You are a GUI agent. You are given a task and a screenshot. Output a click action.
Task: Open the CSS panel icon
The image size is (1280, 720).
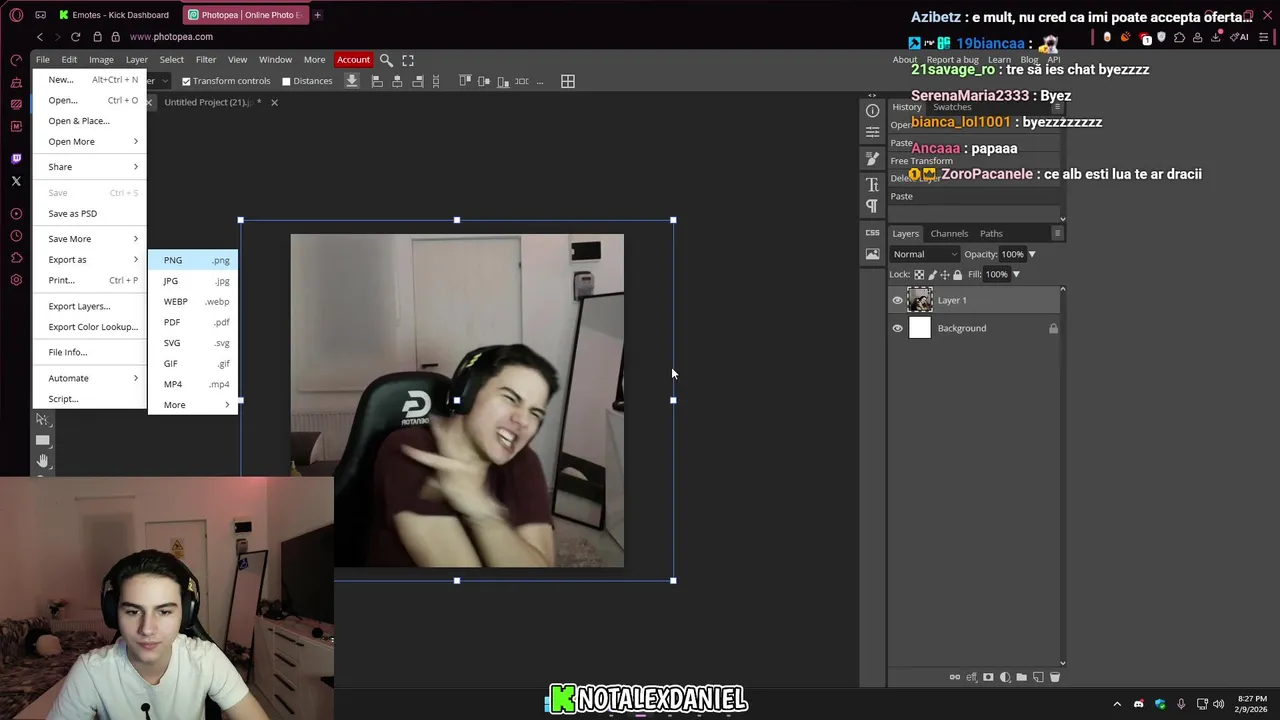(872, 232)
